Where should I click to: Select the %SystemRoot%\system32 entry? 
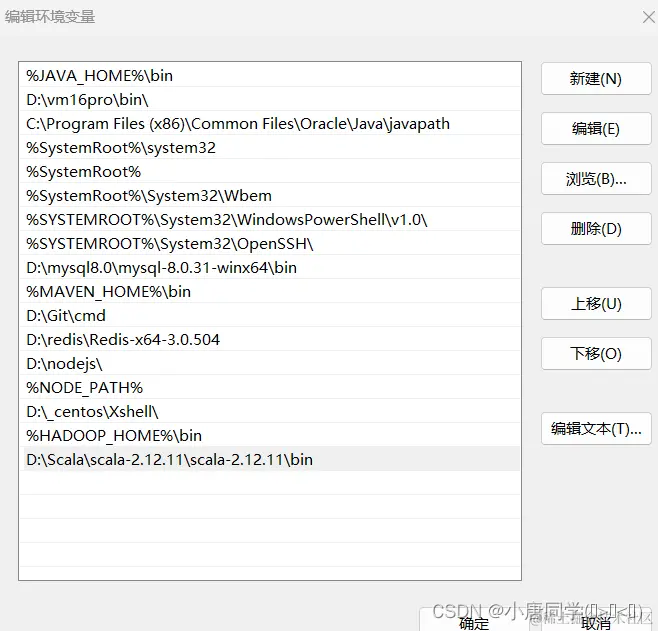pos(269,148)
